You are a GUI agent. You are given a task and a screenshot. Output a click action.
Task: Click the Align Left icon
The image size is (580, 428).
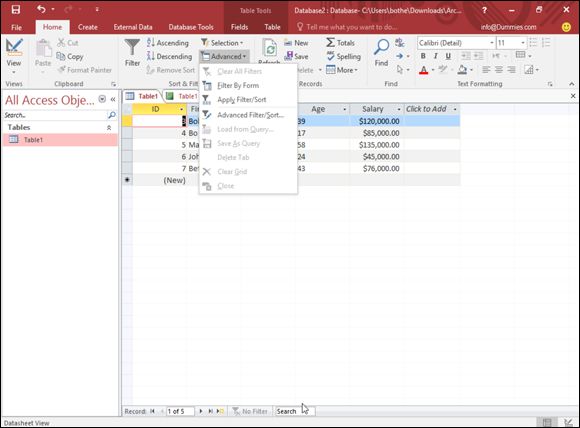(486, 70)
